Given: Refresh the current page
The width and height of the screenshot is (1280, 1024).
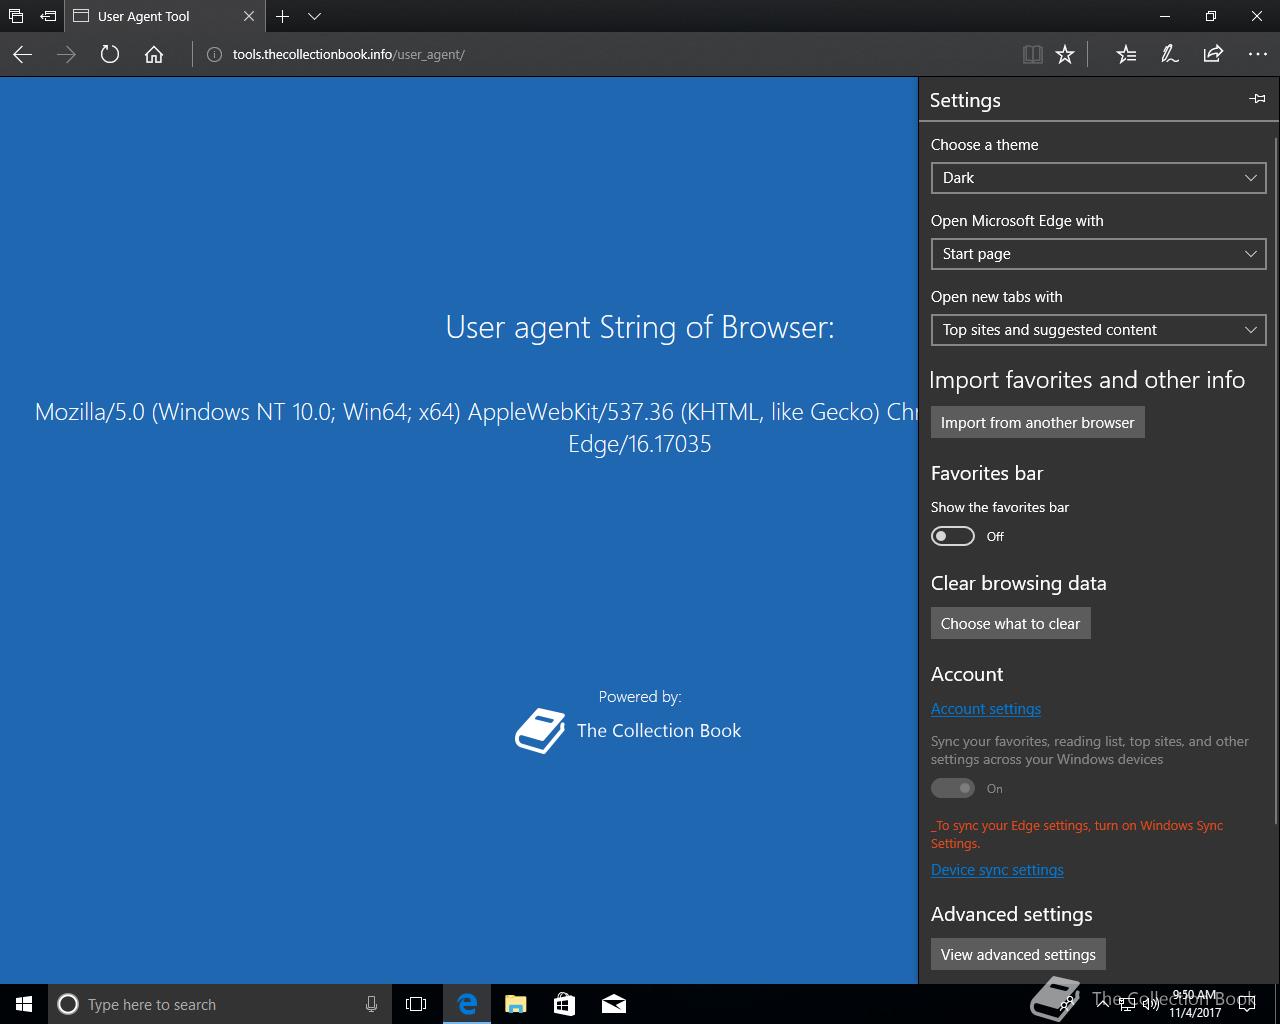Looking at the screenshot, I should [110, 55].
